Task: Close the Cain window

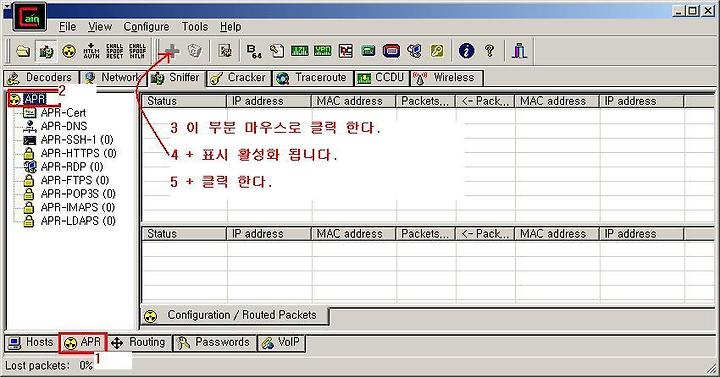Action: pyautogui.click(x=708, y=11)
